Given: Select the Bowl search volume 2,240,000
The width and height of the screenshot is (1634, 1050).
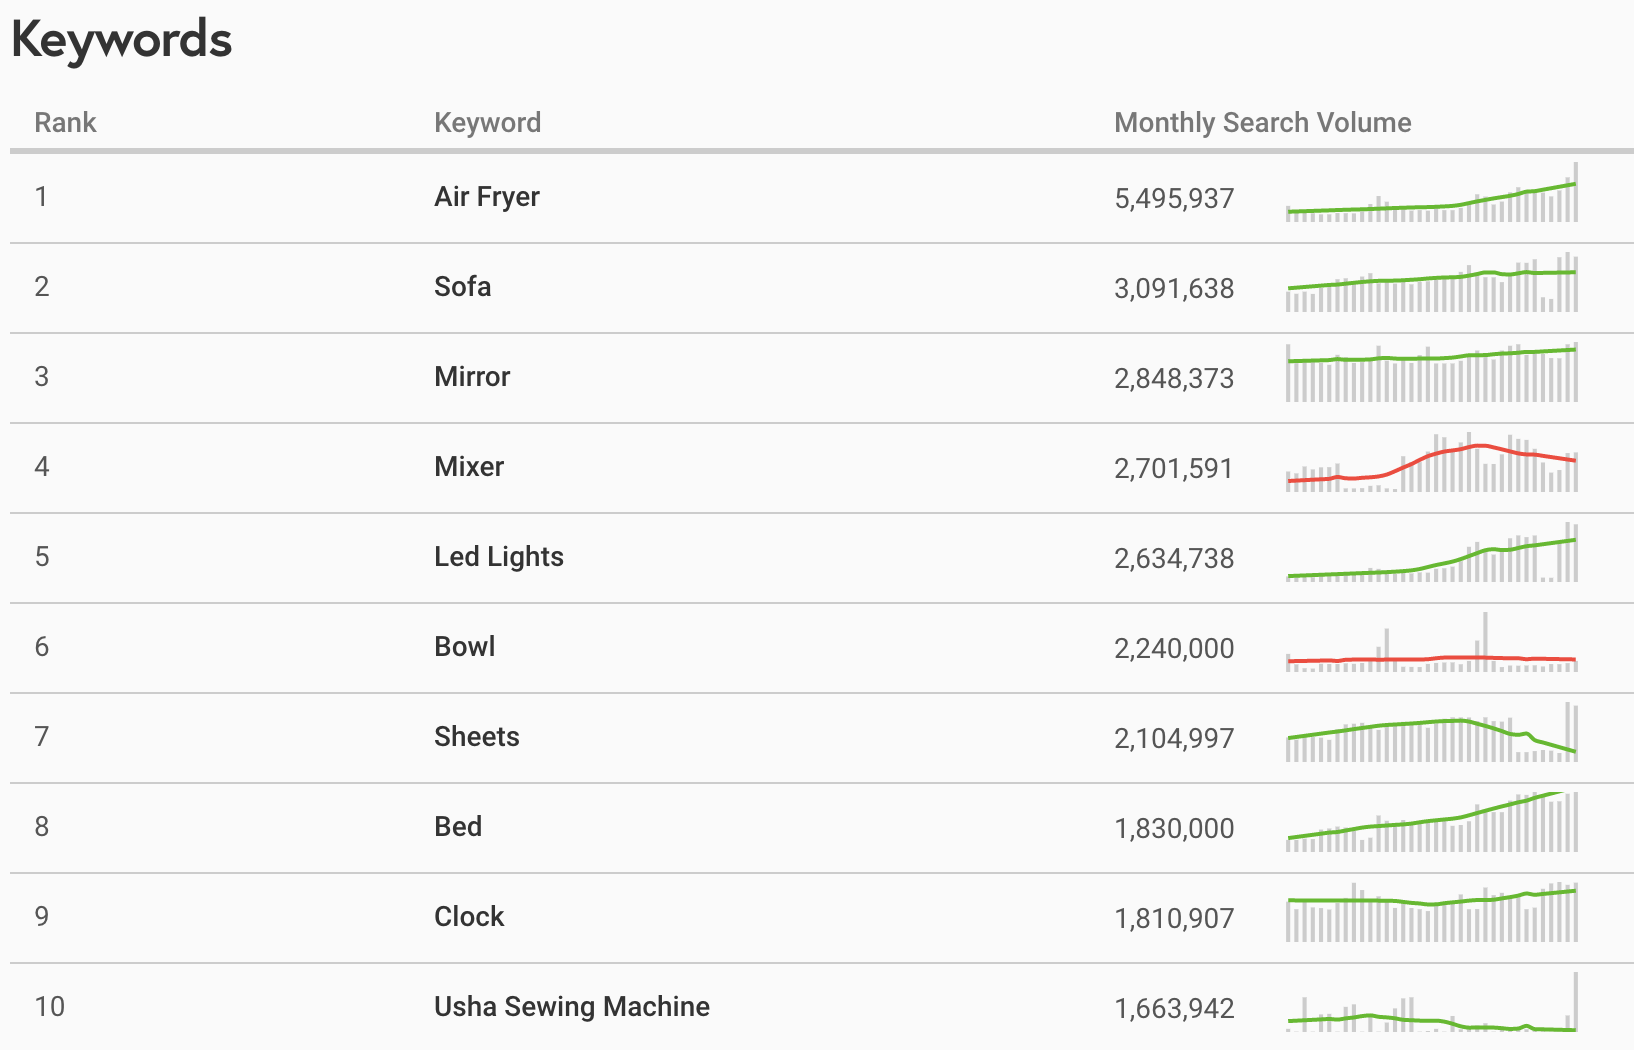Looking at the screenshot, I should click(1174, 648).
